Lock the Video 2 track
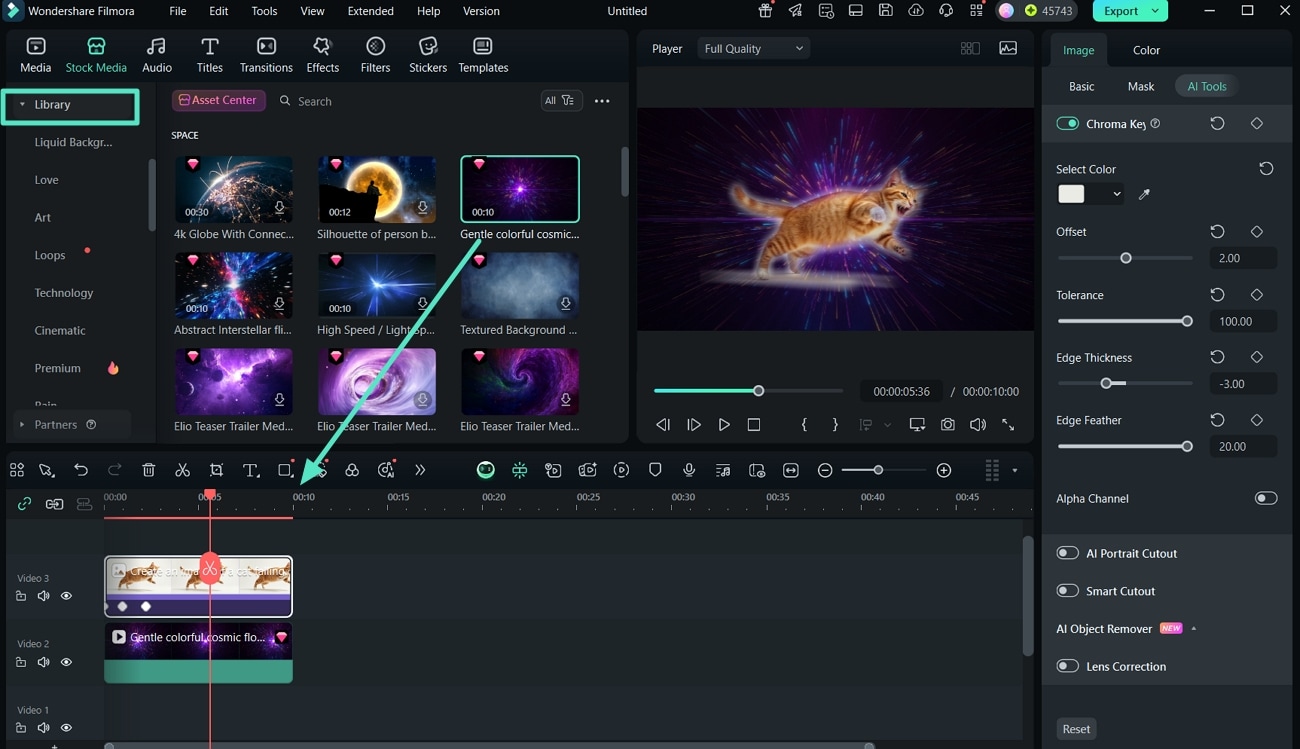The width and height of the screenshot is (1300, 749). [x=21, y=662]
